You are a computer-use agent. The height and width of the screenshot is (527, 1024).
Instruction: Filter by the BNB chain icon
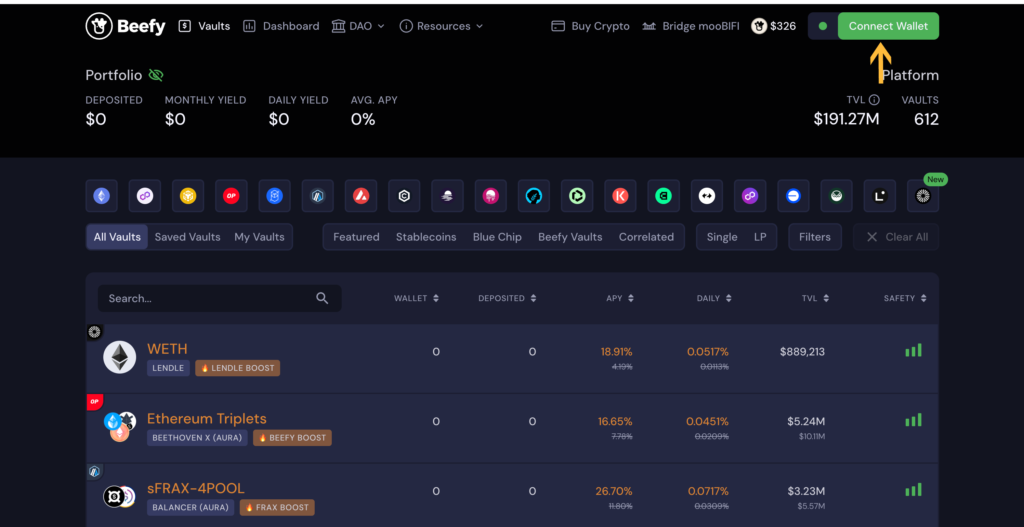tap(188, 196)
